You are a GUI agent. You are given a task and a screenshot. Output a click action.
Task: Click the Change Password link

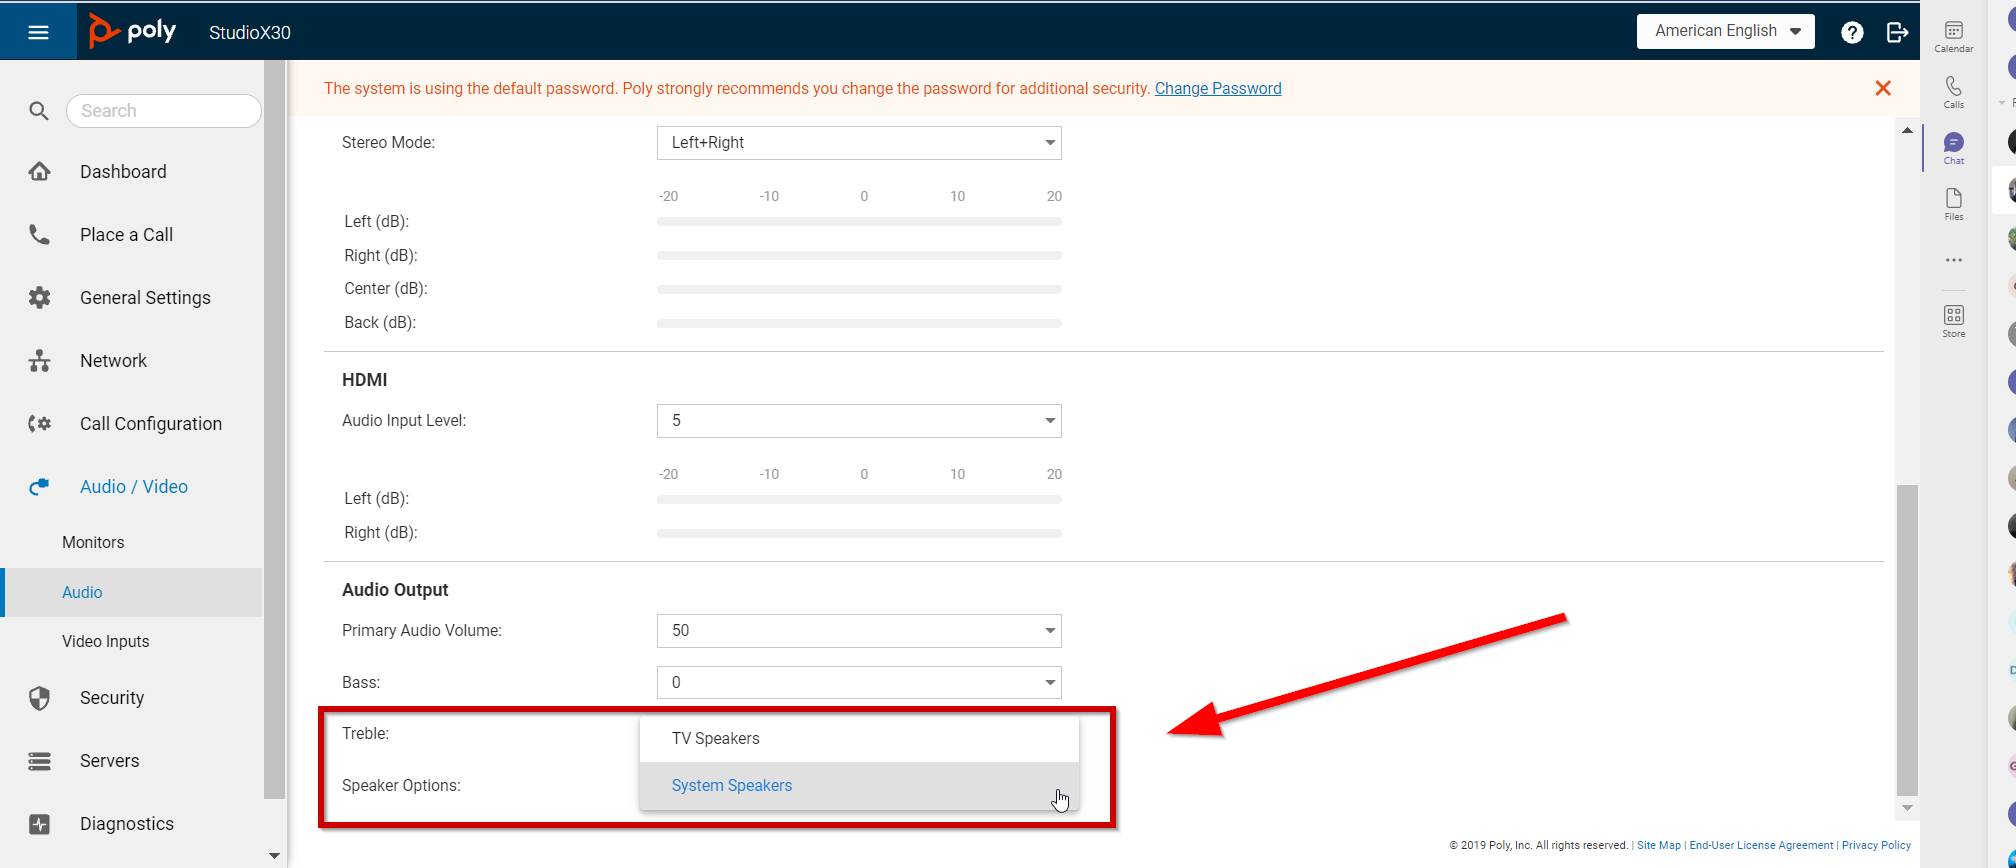(1218, 88)
